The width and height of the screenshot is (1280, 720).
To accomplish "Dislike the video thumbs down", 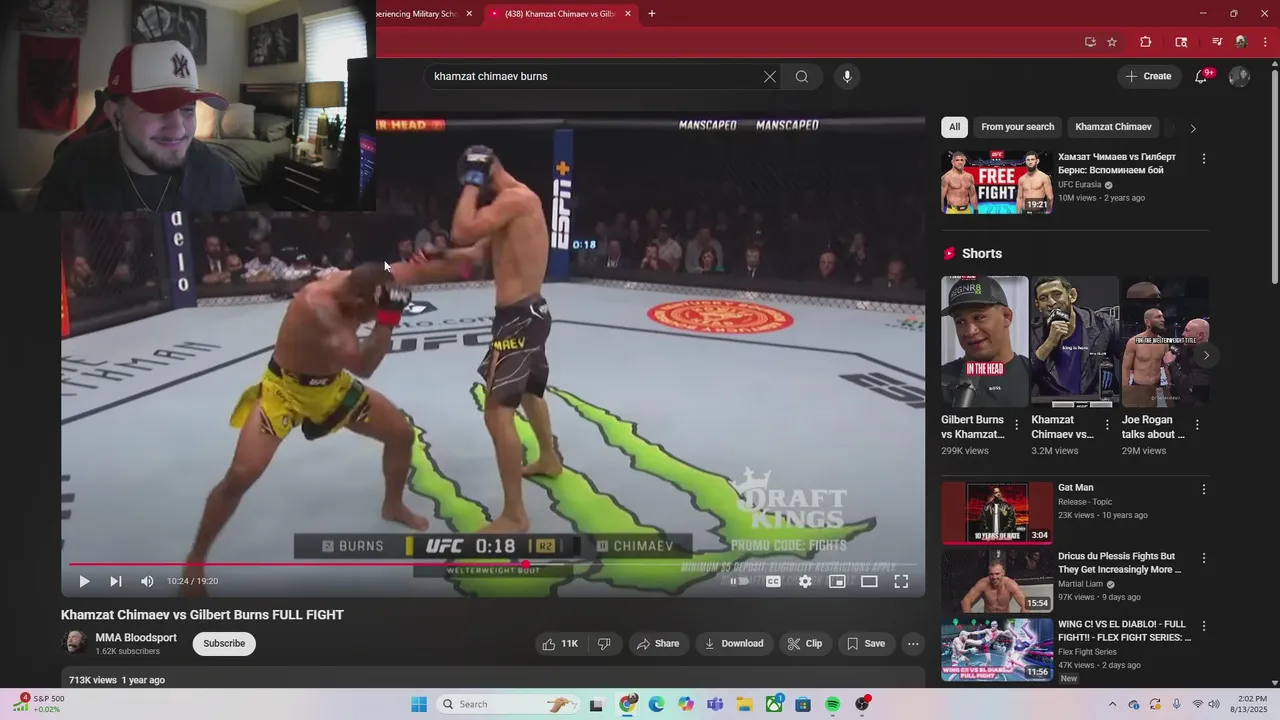I will 604,644.
